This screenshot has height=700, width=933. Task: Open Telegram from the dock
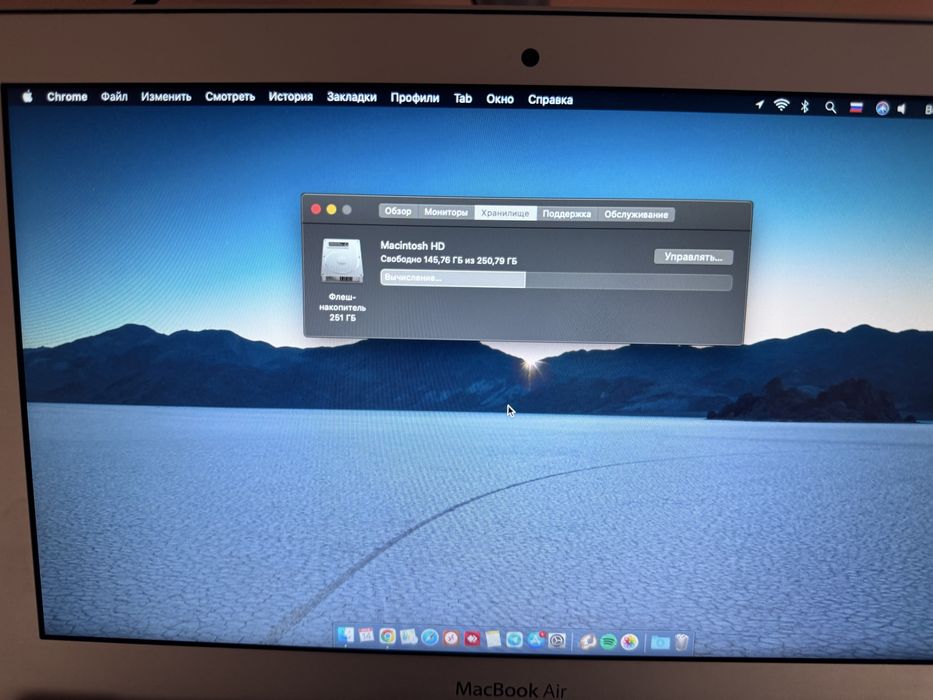coord(514,640)
